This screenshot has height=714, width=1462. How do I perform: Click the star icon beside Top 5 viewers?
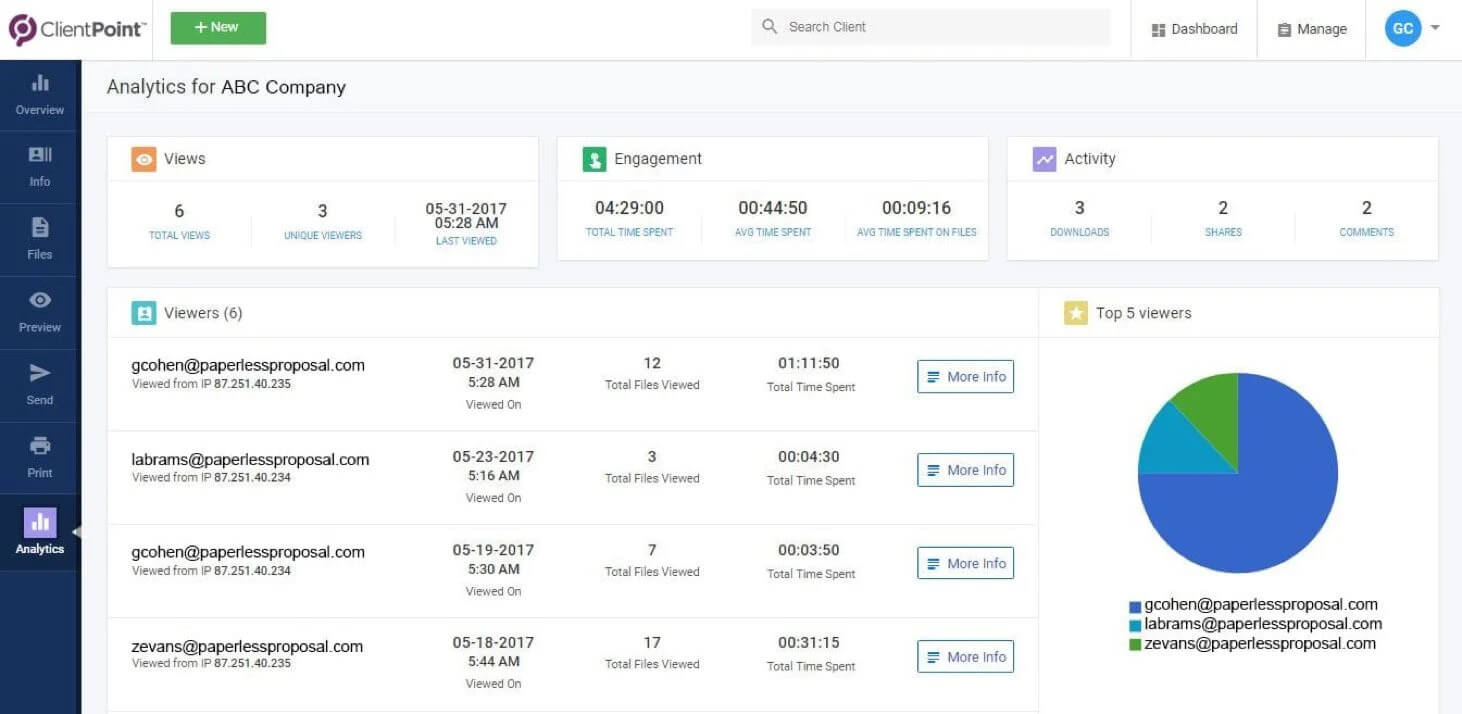pyautogui.click(x=1075, y=313)
